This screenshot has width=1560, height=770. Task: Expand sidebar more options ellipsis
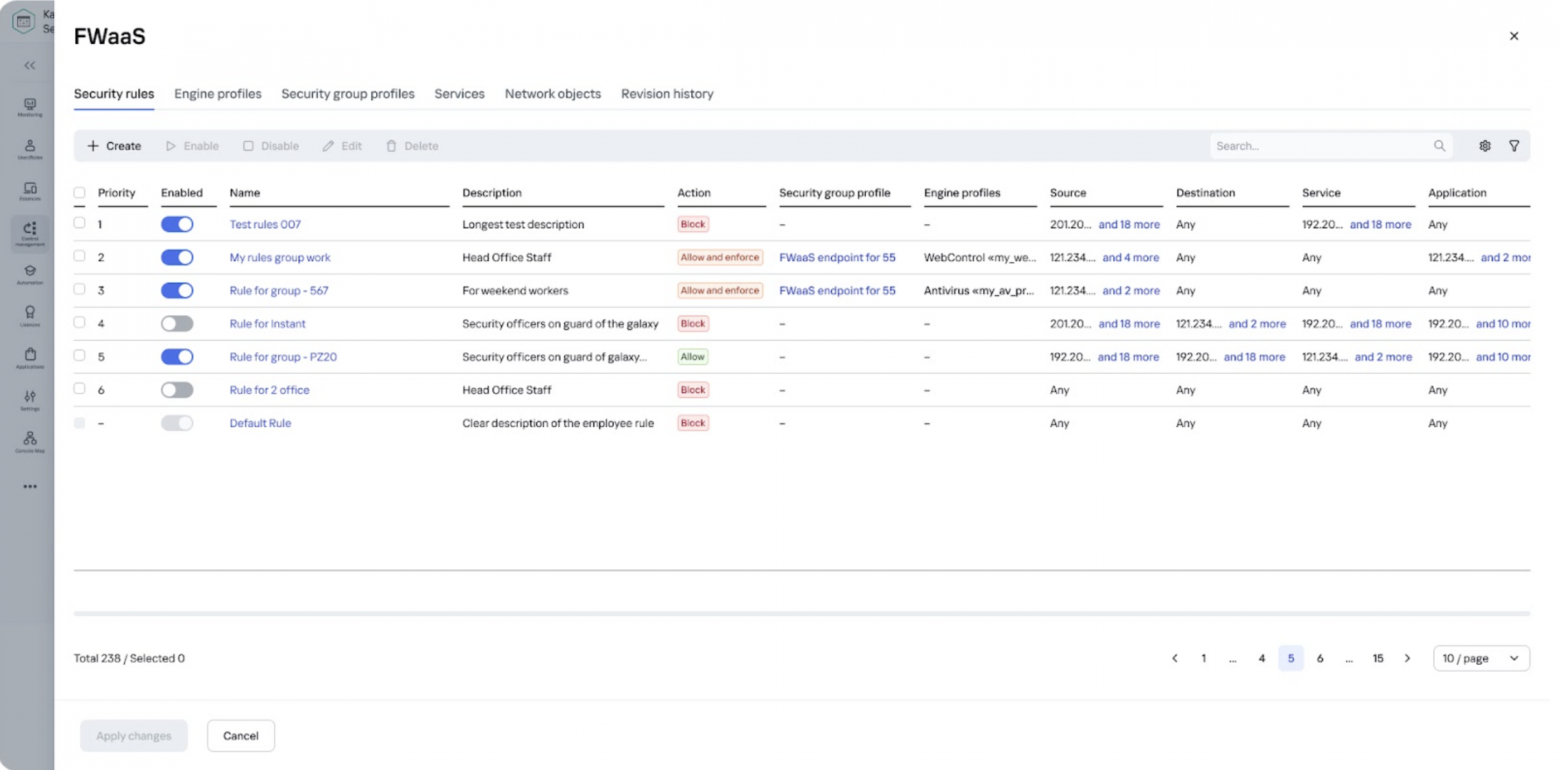(x=29, y=487)
